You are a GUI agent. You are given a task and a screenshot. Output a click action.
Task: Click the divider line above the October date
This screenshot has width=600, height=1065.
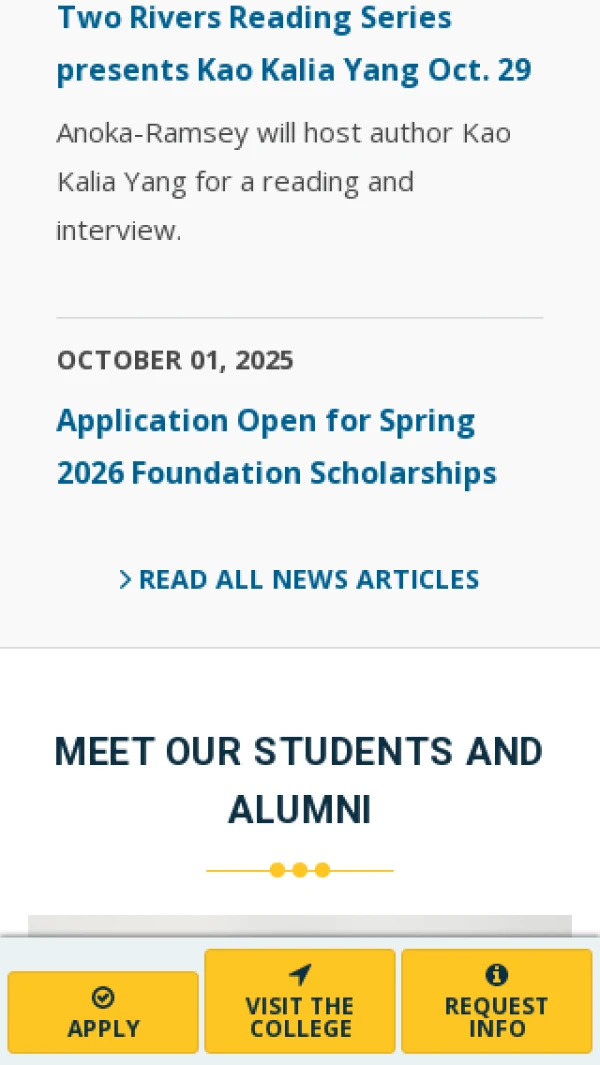[x=300, y=318]
